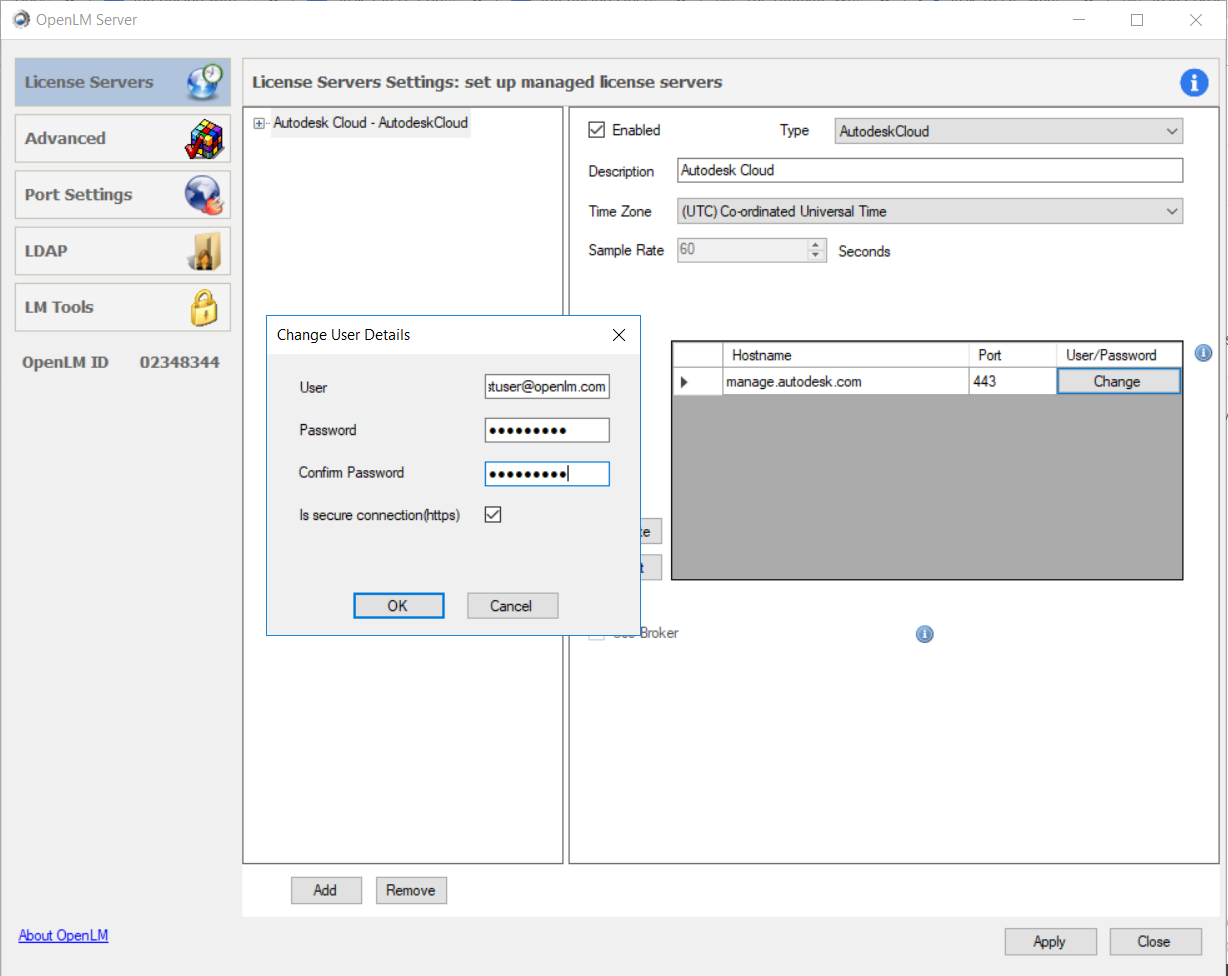Click into the Confirm Password field
The width and height of the screenshot is (1228, 976).
point(547,474)
